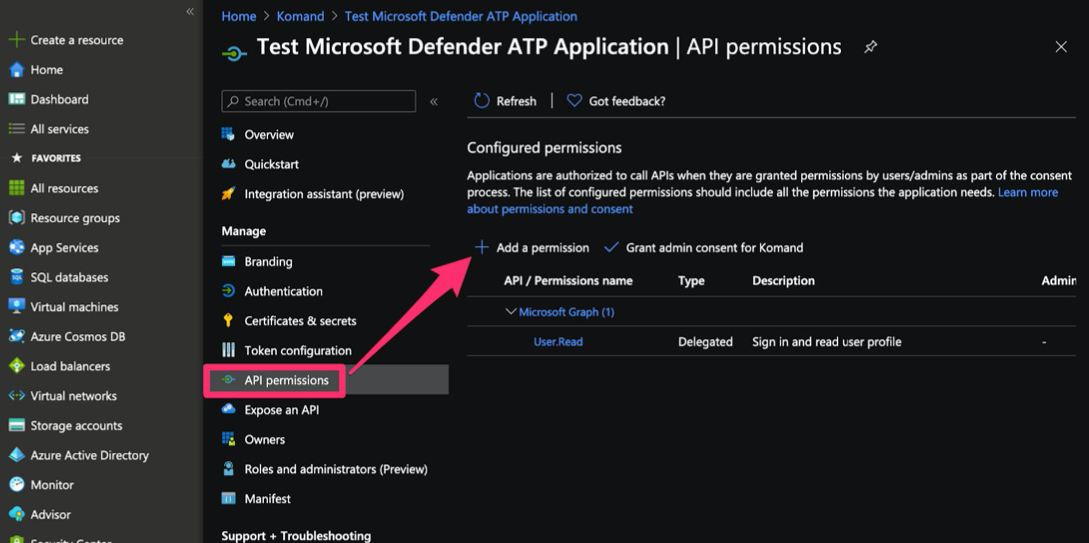1089x543 pixels.
Task: Click the SQL databases icon
Action: click(x=17, y=277)
